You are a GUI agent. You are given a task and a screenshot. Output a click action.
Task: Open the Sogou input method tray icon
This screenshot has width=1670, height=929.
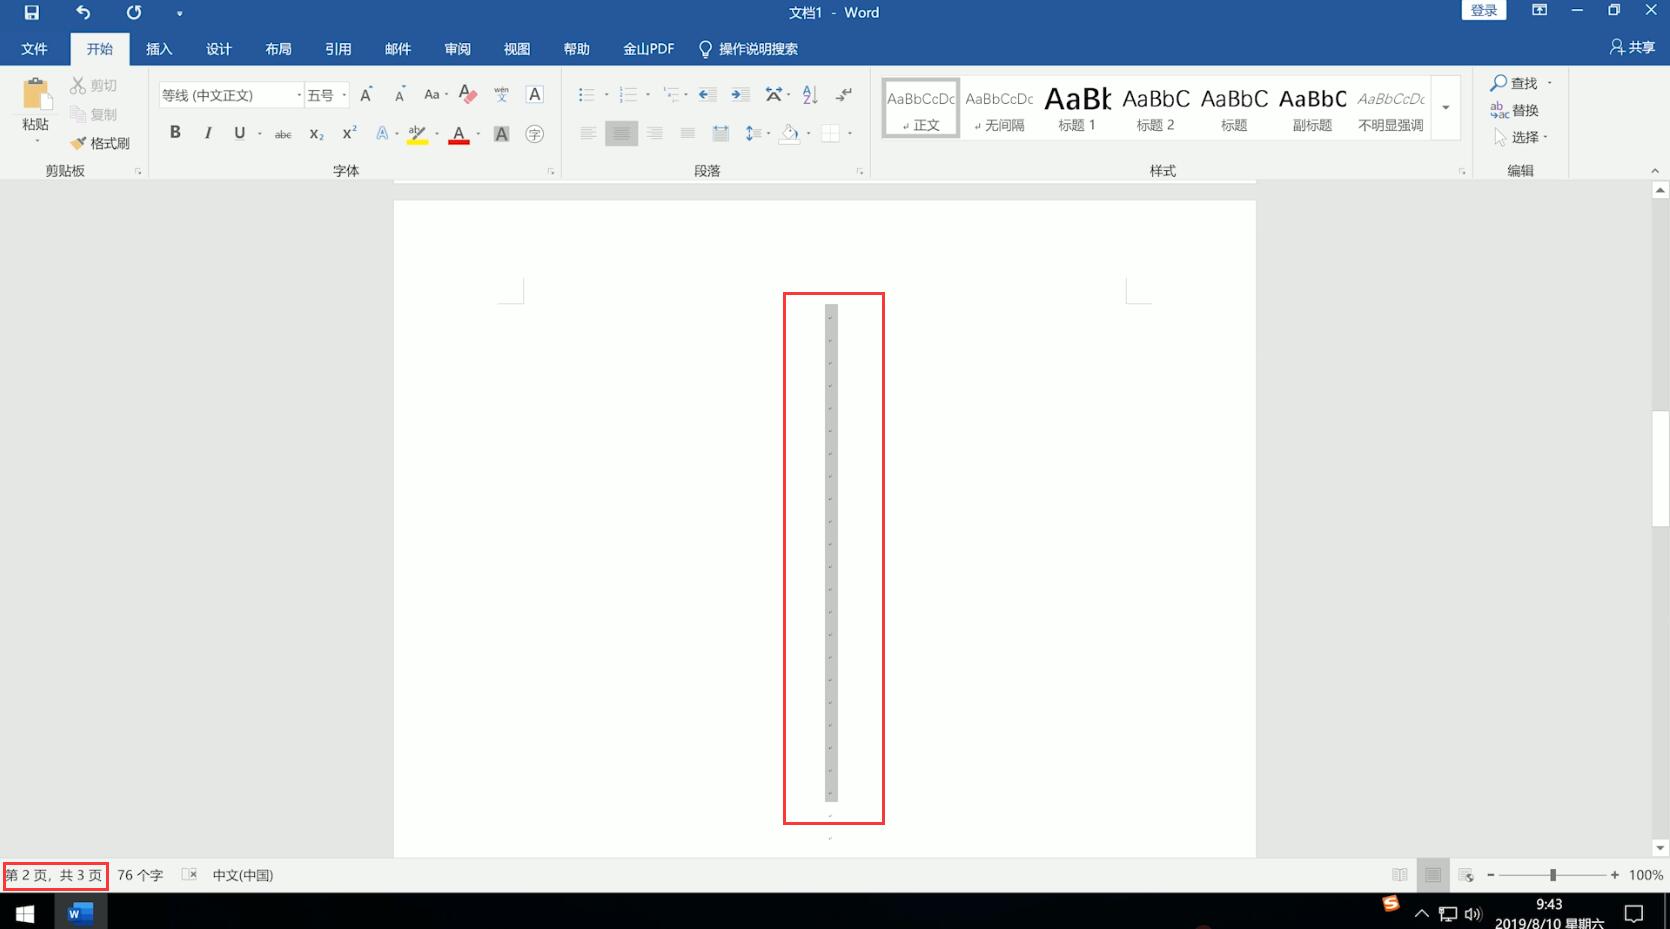(1390, 904)
